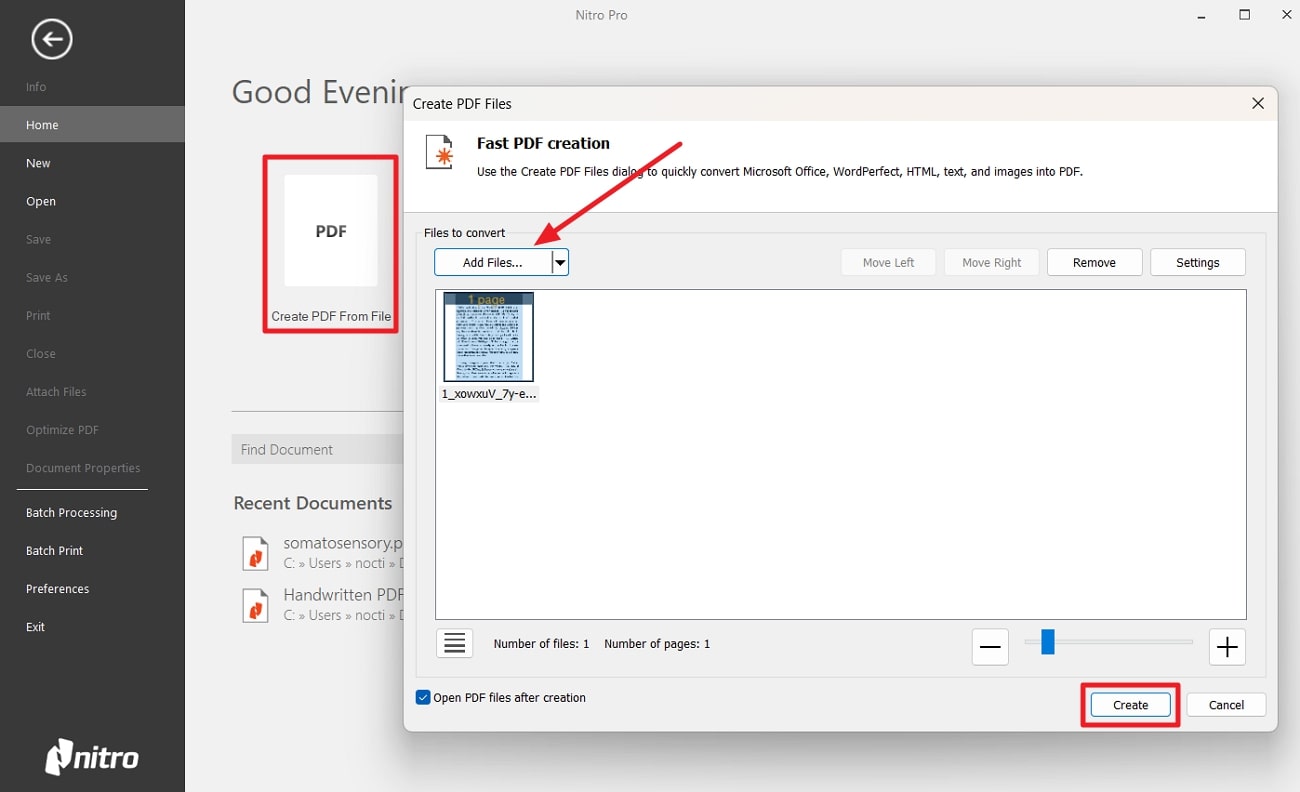Select the 1_xowxuV_7y-e file thumbnail

[488, 338]
